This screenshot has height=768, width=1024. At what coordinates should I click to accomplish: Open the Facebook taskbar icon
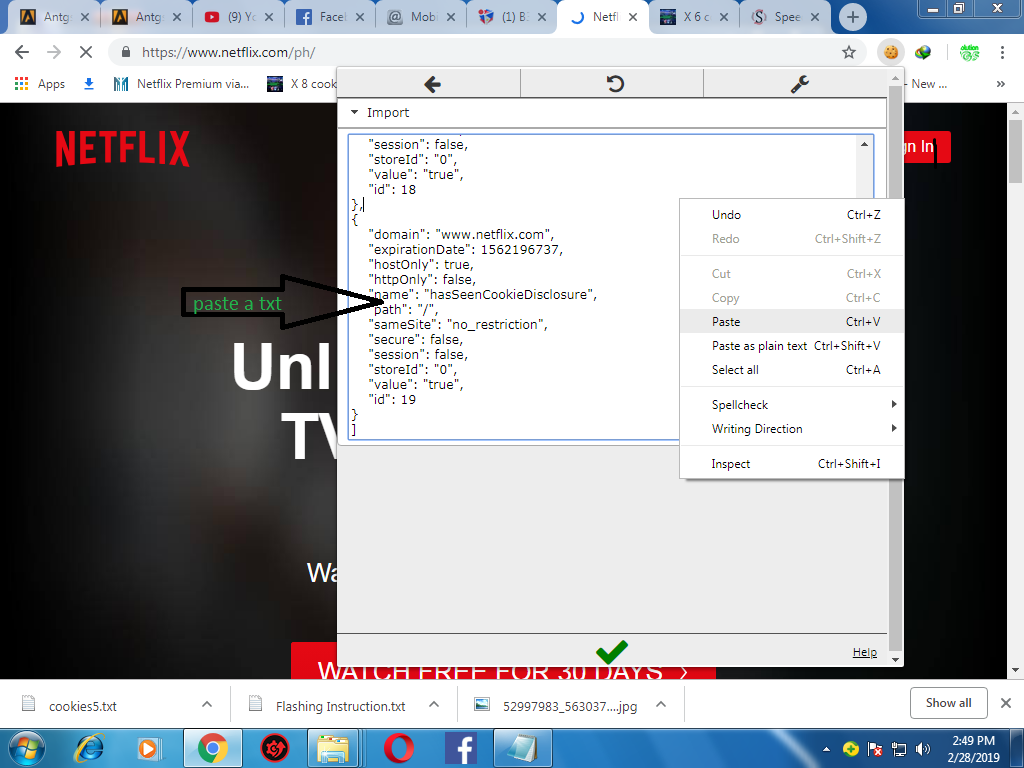point(460,748)
